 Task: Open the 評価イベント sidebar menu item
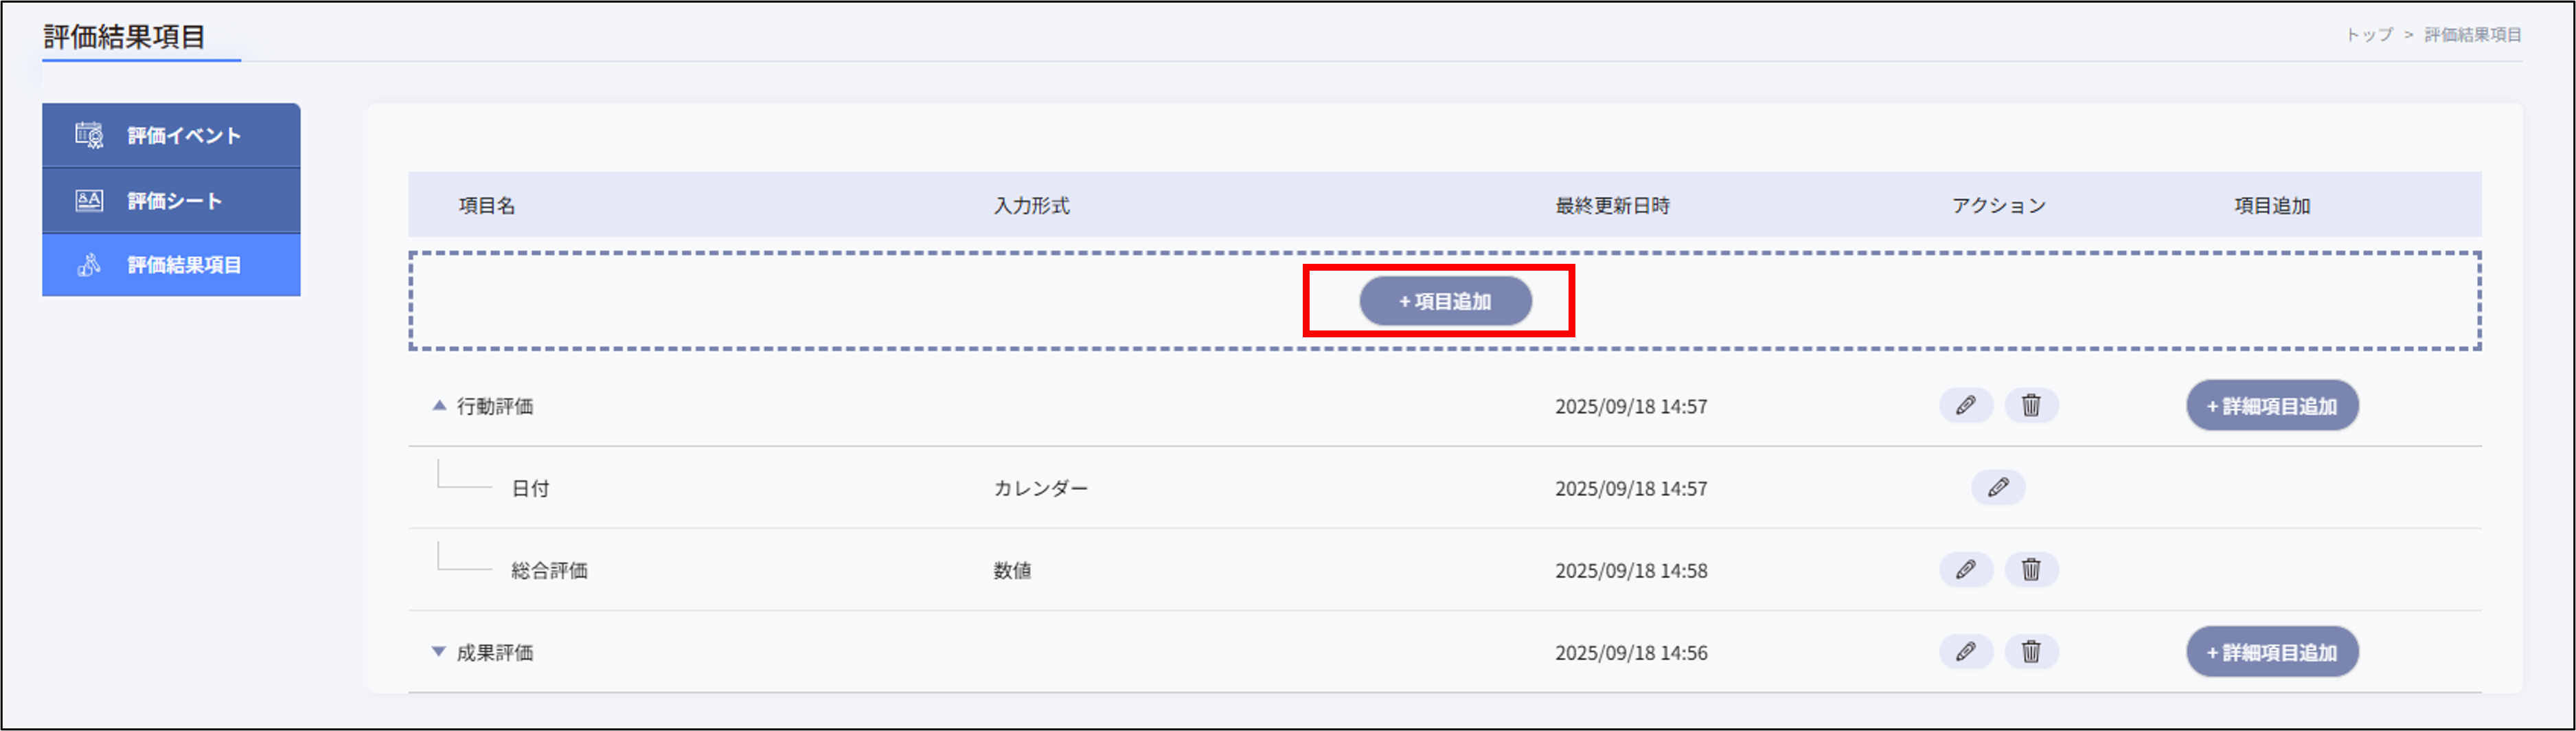tap(171, 134)
